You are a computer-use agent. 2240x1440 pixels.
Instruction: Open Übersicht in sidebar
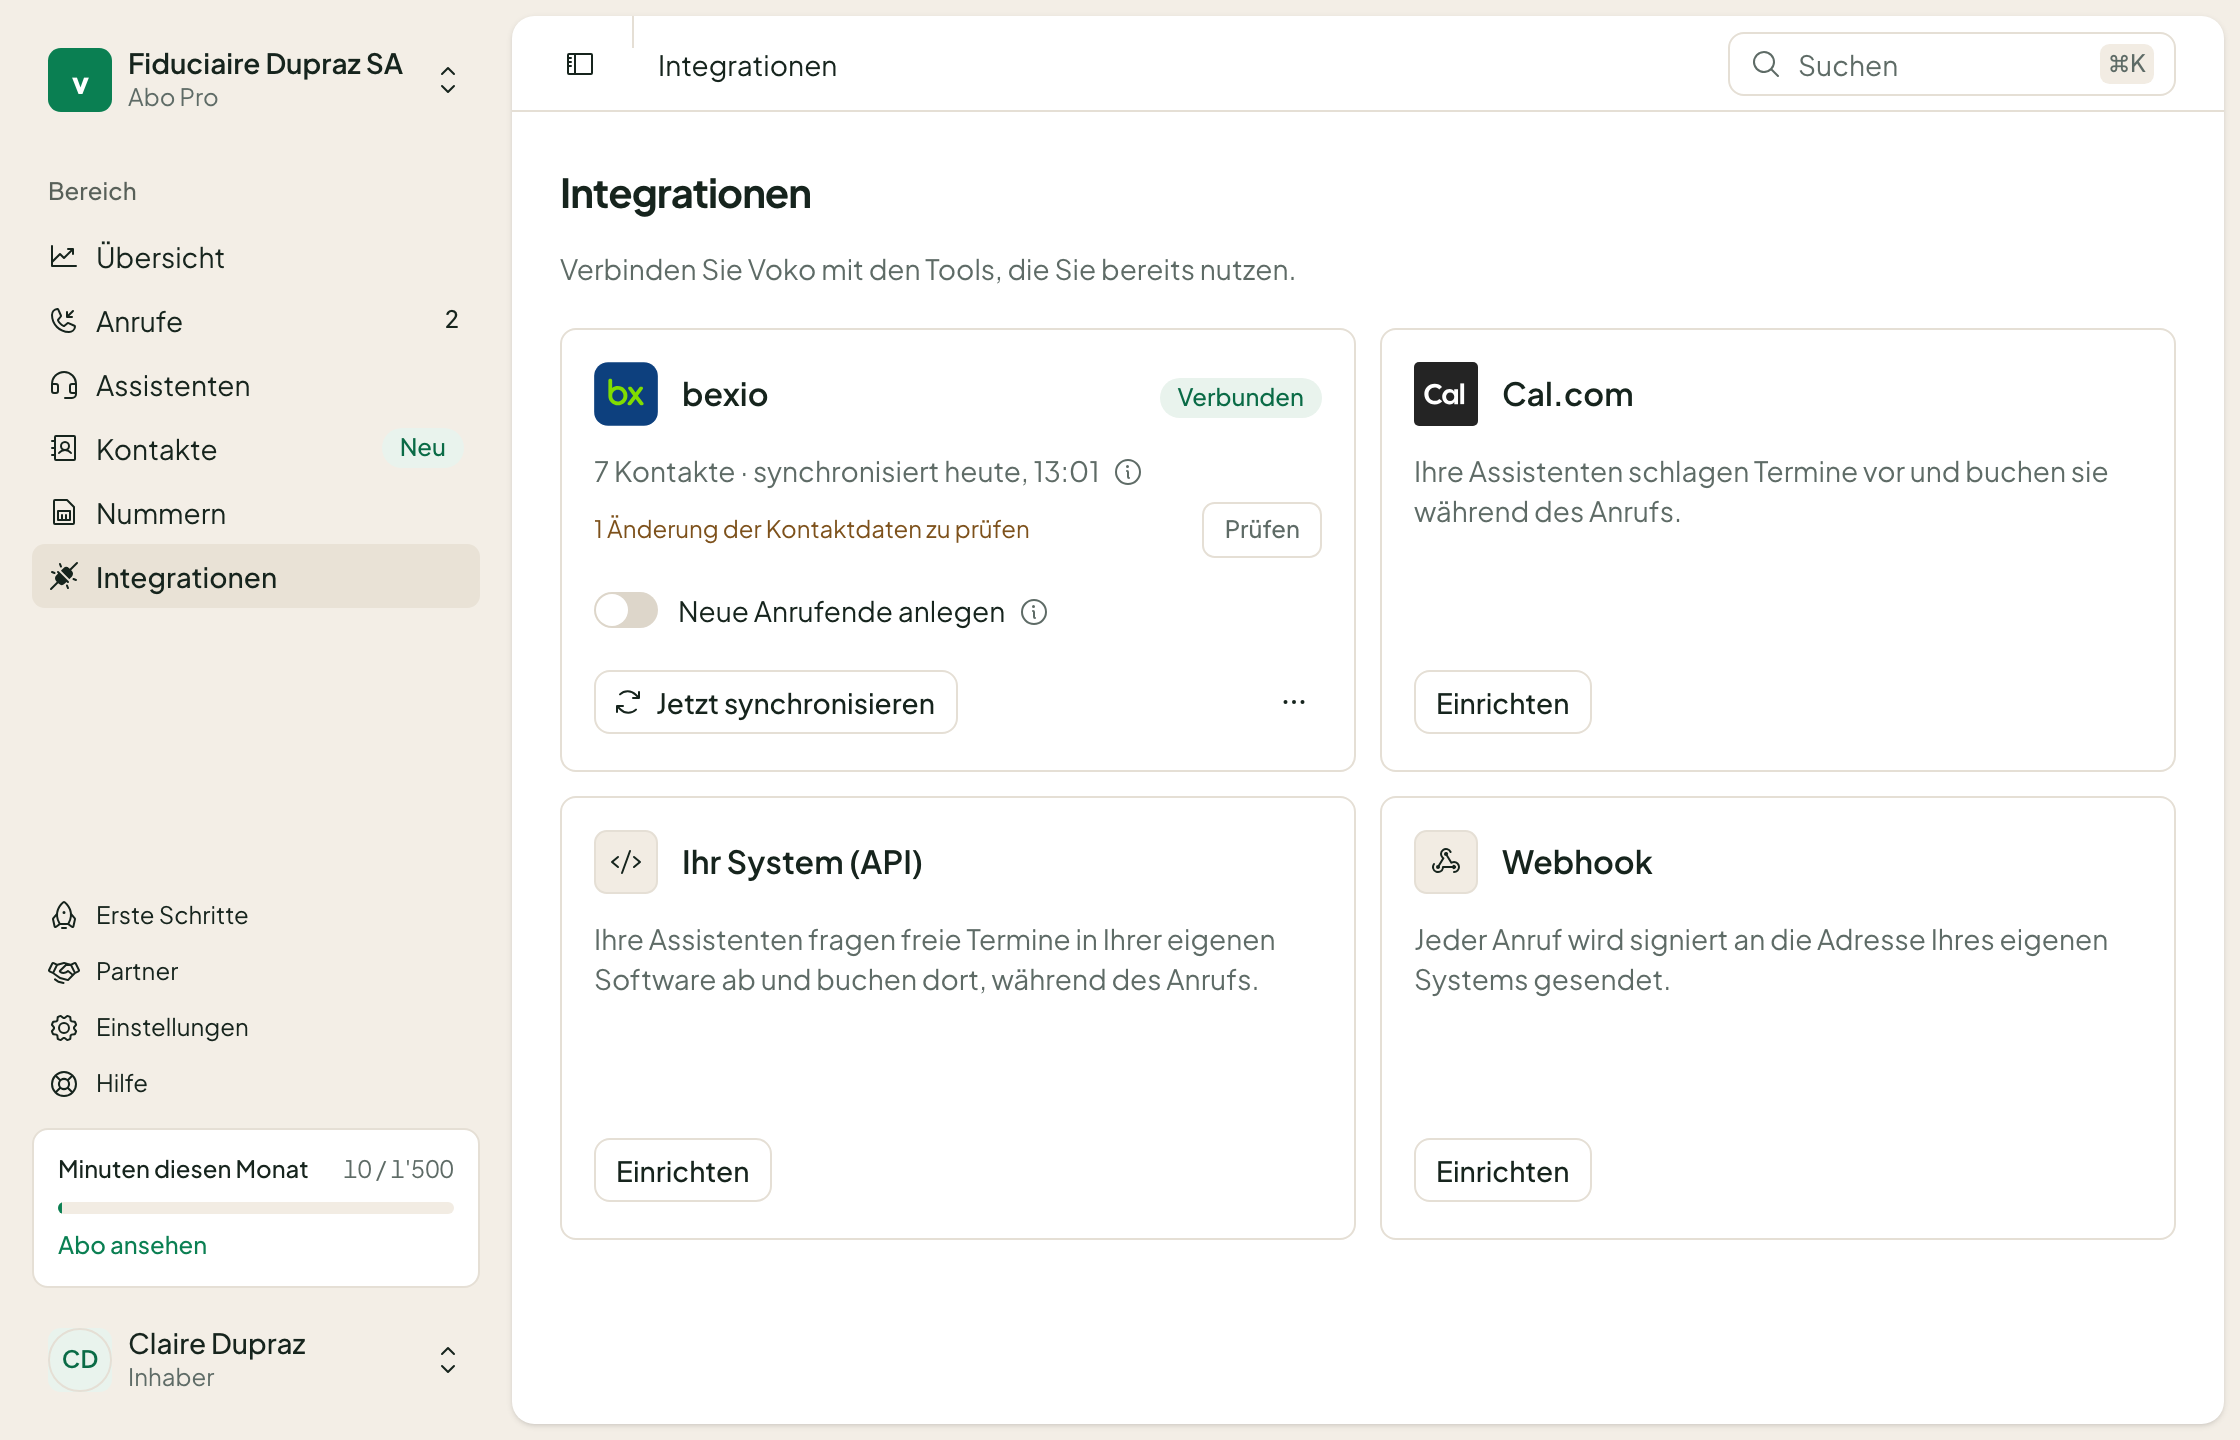coord(256,258)
